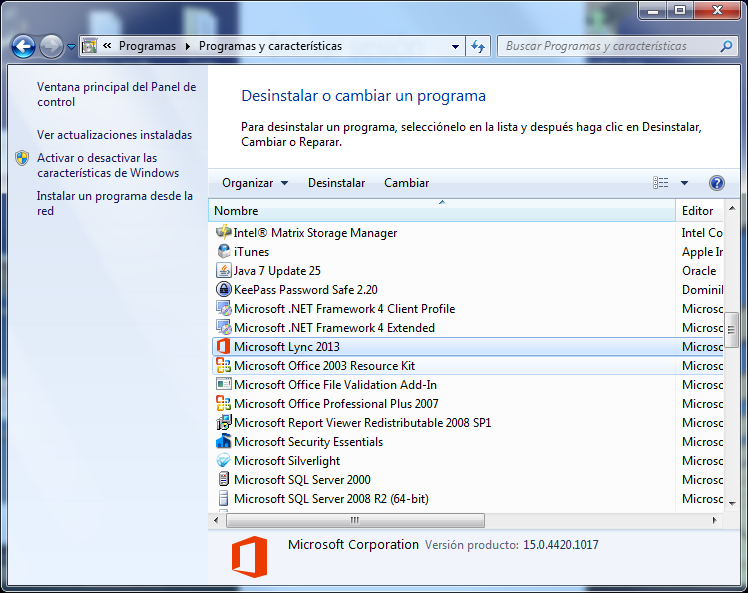This screenshot has width=748, height=593.
Task: Click Cambiar in the toolbar
Action: click(x=406, y=183)
